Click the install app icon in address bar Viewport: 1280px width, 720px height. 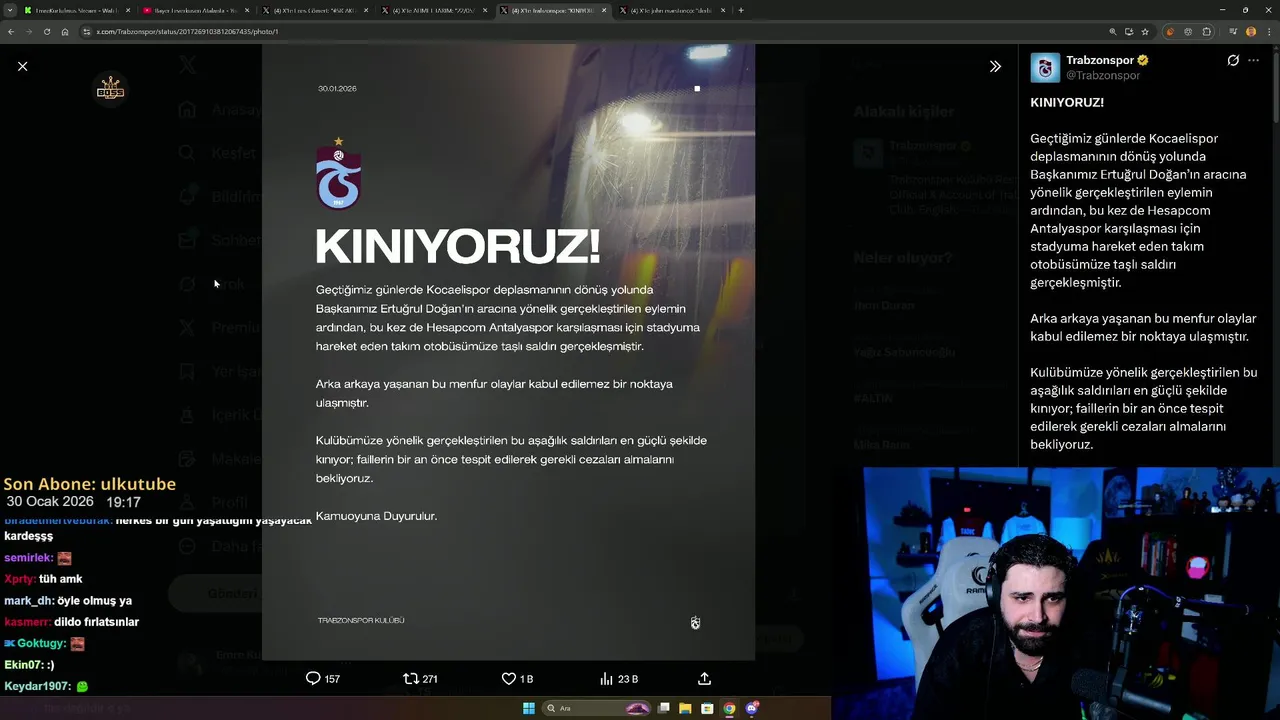pyautogui.click(x=1129, y=32)
